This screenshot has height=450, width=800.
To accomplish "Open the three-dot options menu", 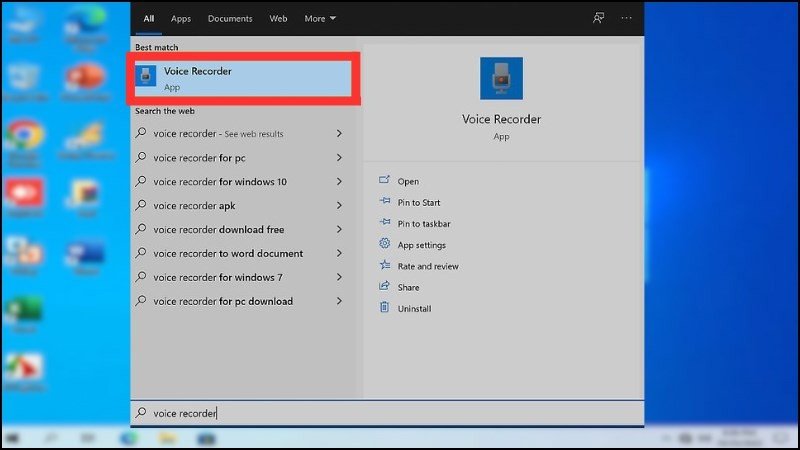I will [x=626, y=18].
